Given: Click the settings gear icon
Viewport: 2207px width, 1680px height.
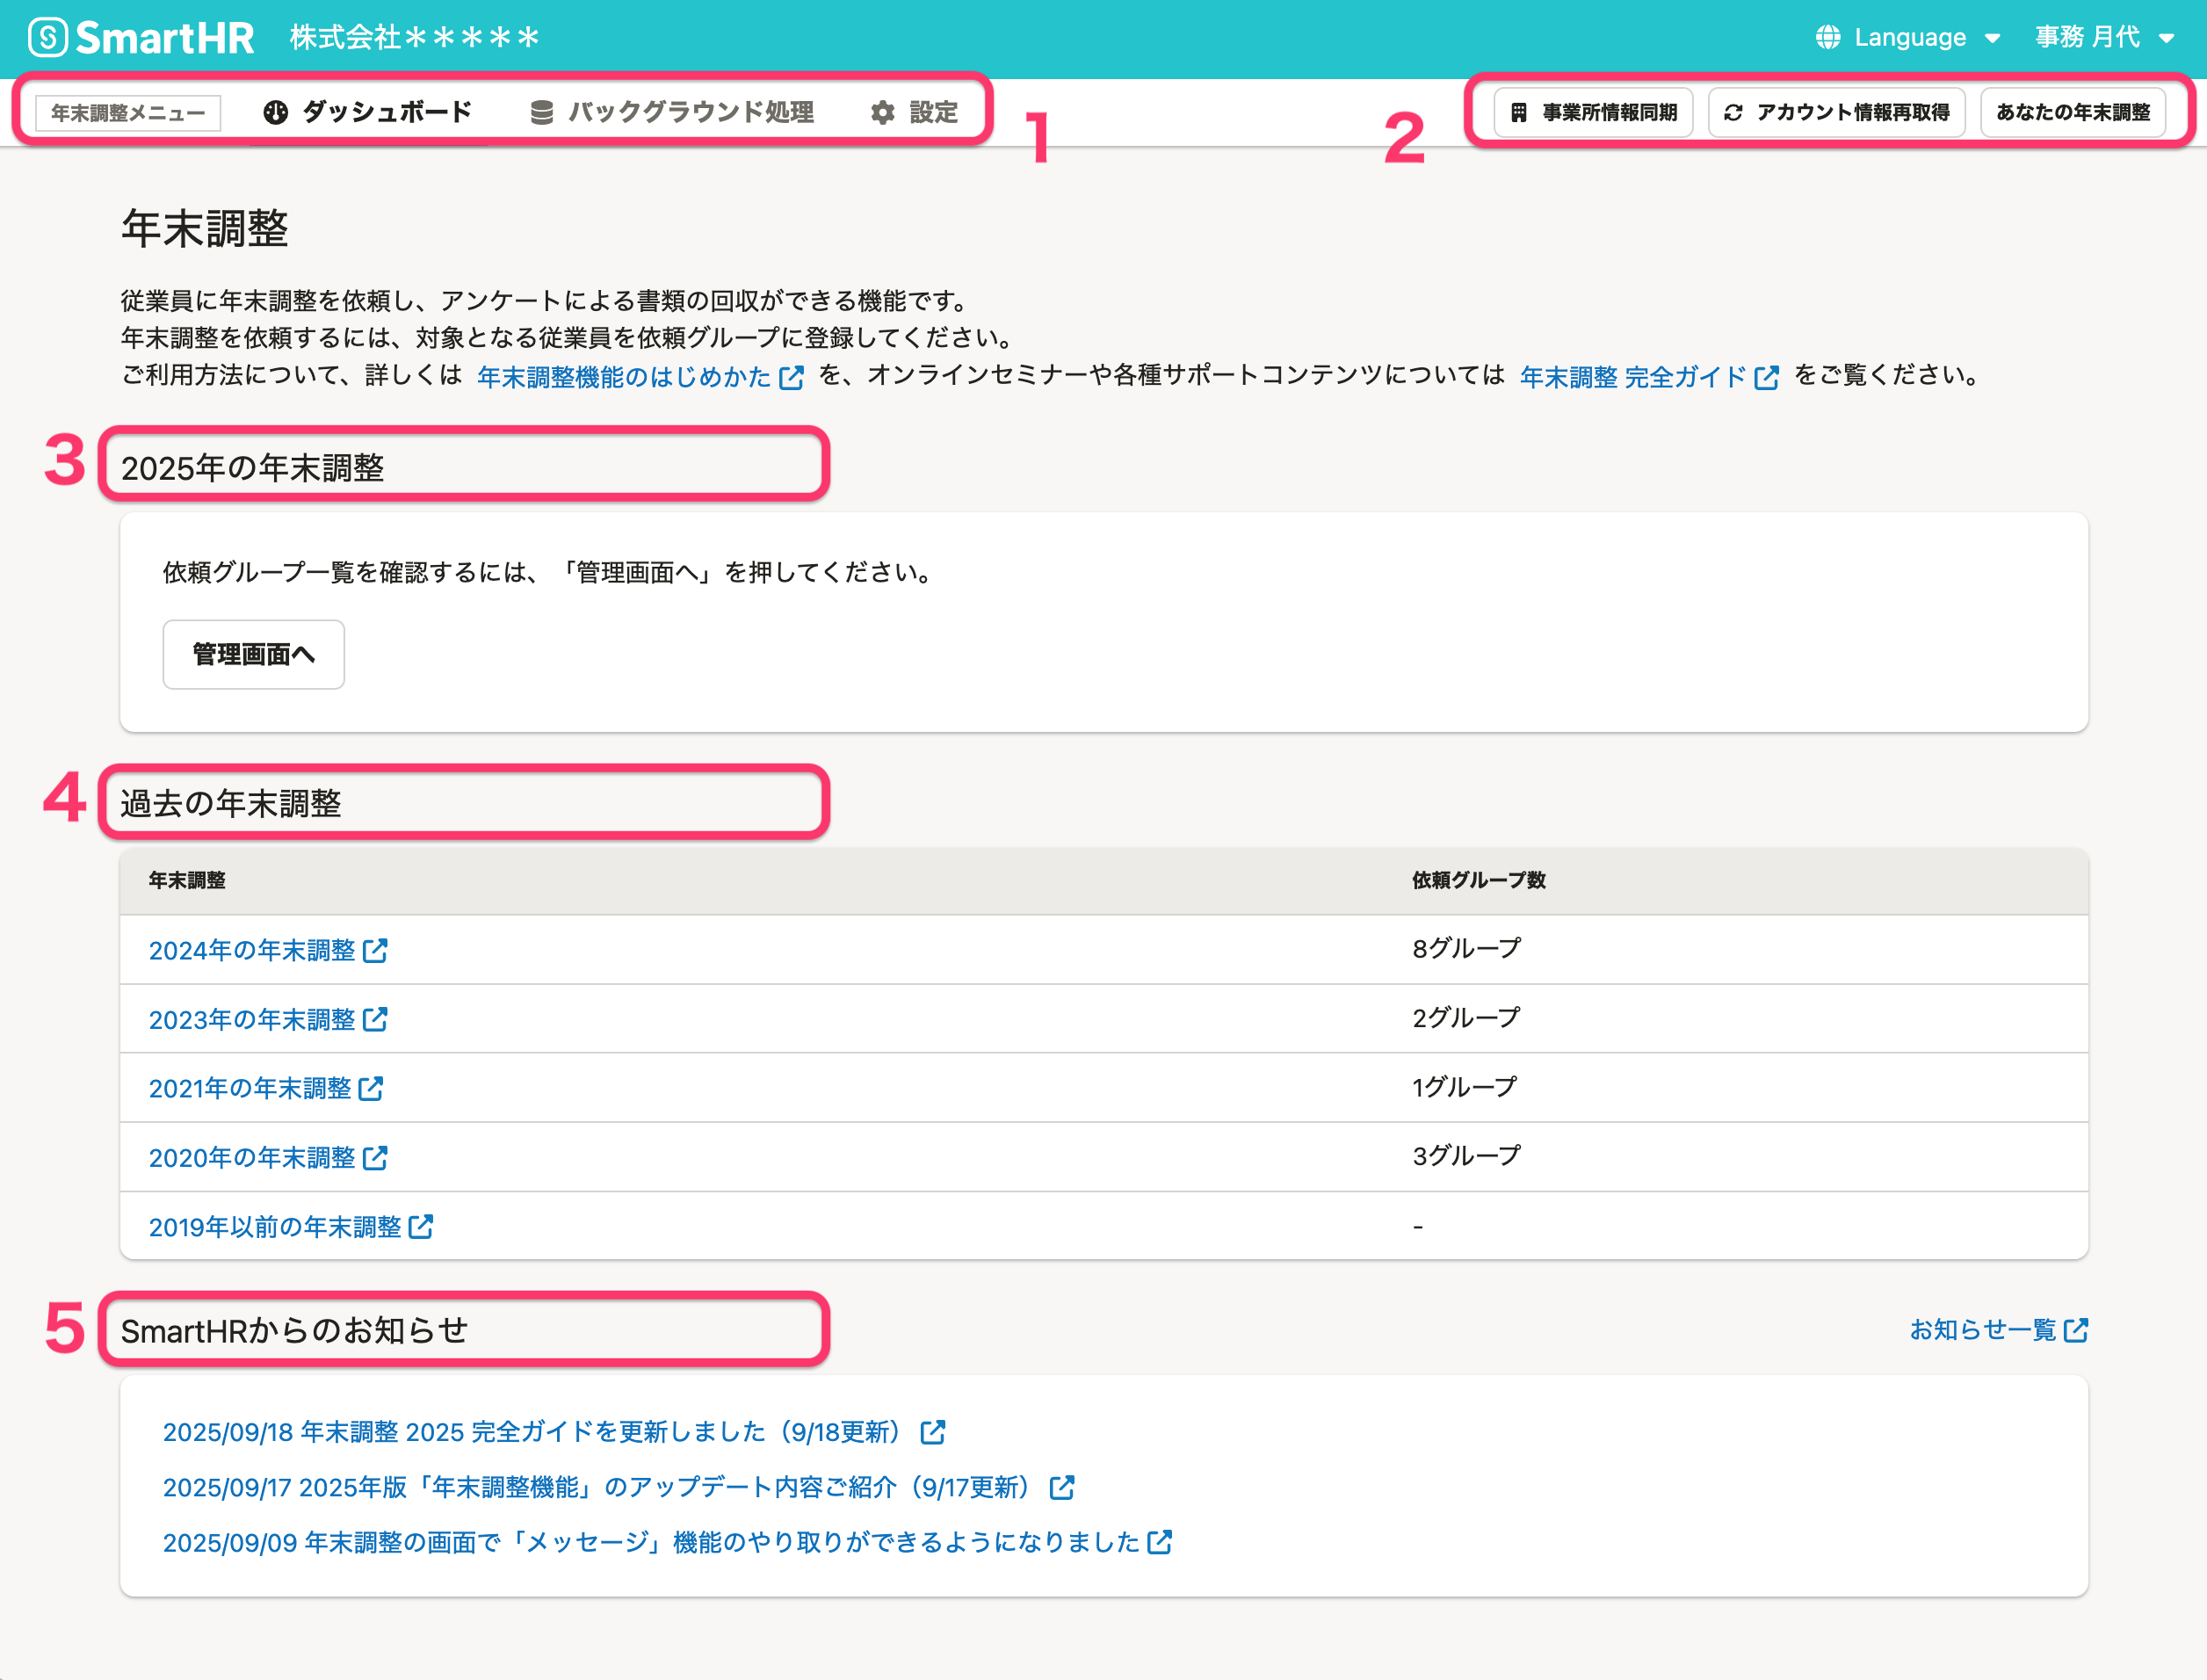Looking at the screenshot, I should point(882,112).
